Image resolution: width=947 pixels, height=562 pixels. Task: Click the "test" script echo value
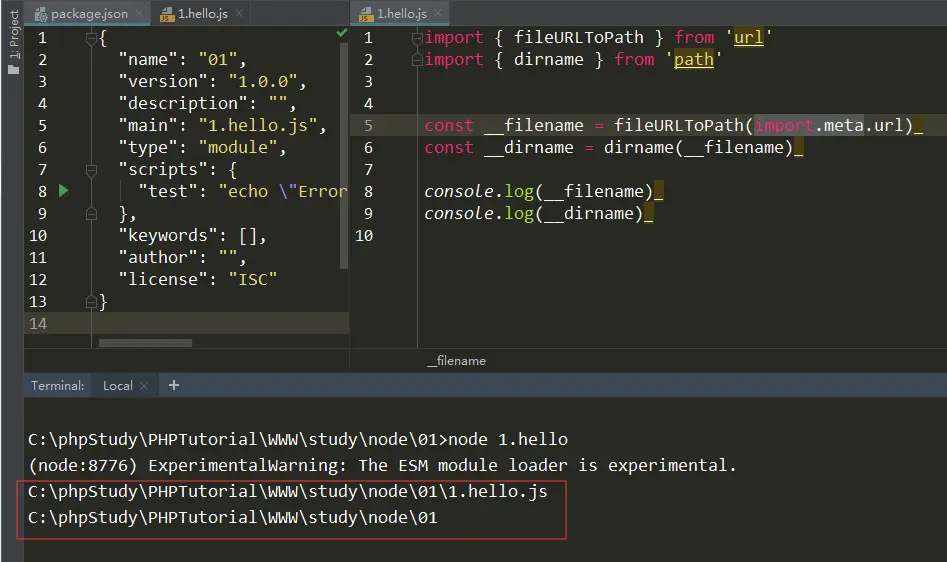[283, 191]
